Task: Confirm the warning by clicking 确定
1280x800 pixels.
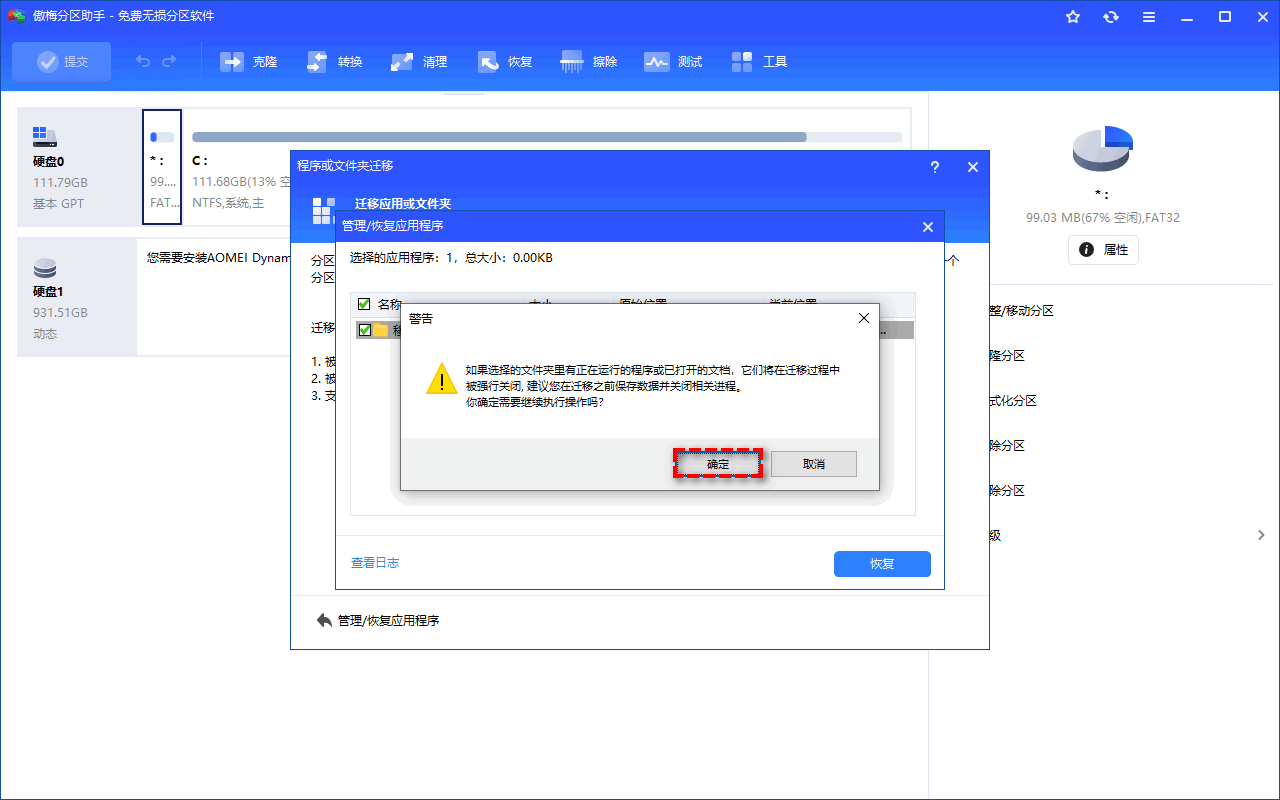Action: pyautogui.click(x=718, y=463)
